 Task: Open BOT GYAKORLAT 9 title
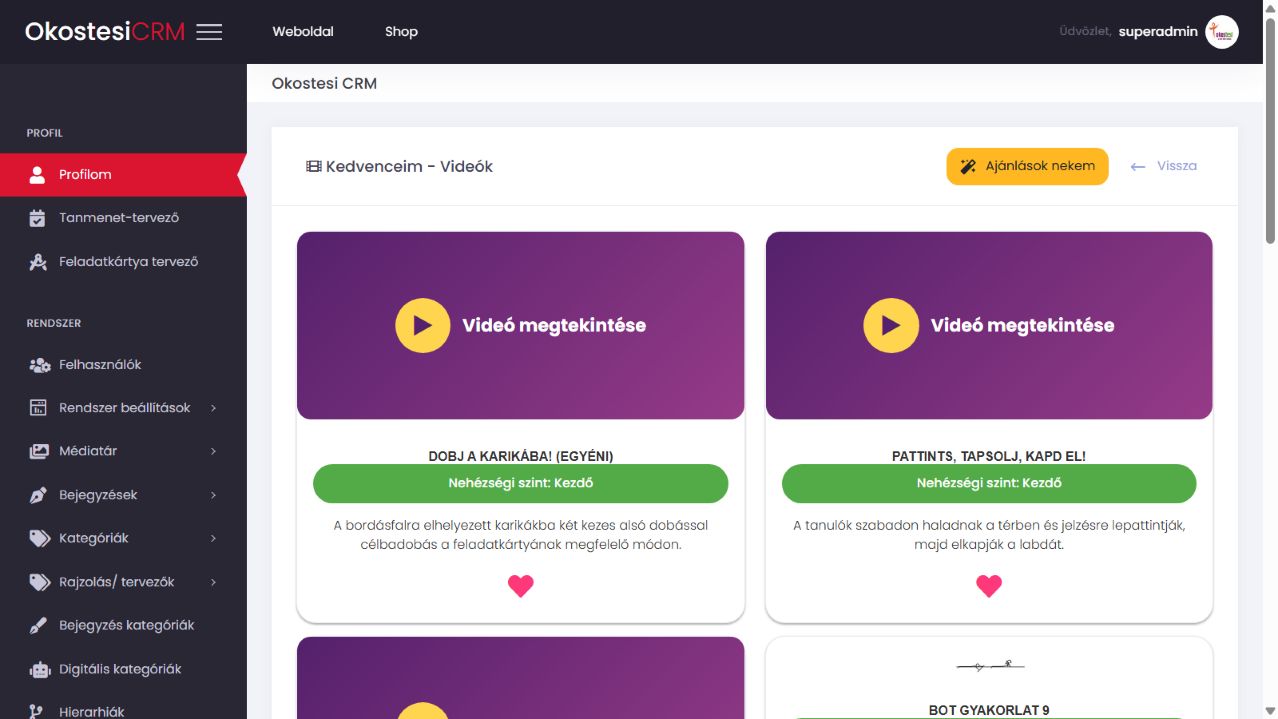pos(988,710)
